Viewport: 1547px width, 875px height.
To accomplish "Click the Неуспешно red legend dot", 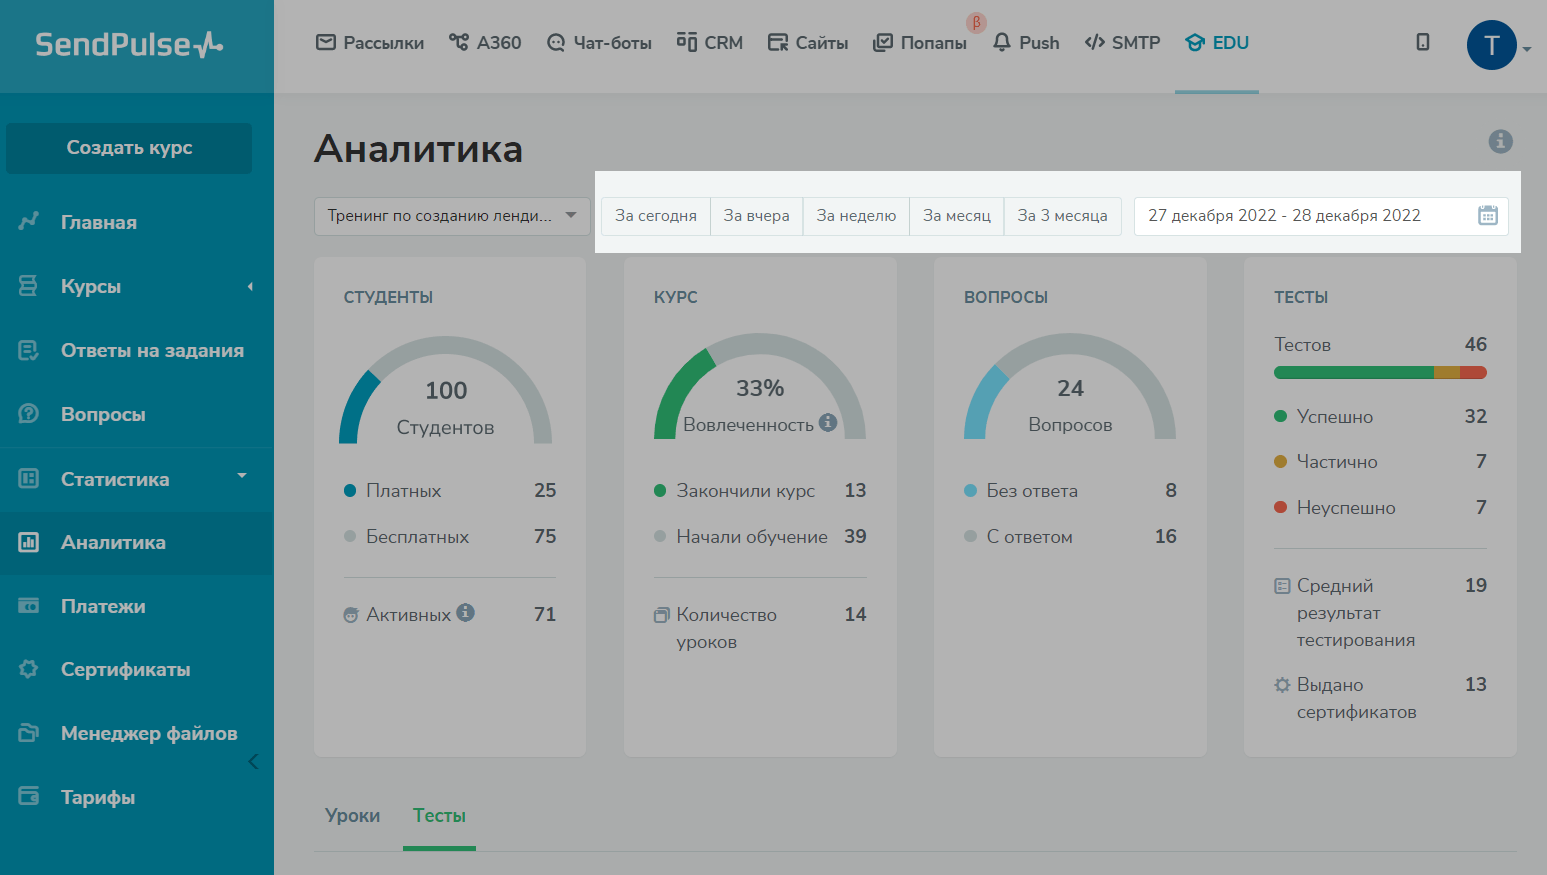I will pos(1280,507).
